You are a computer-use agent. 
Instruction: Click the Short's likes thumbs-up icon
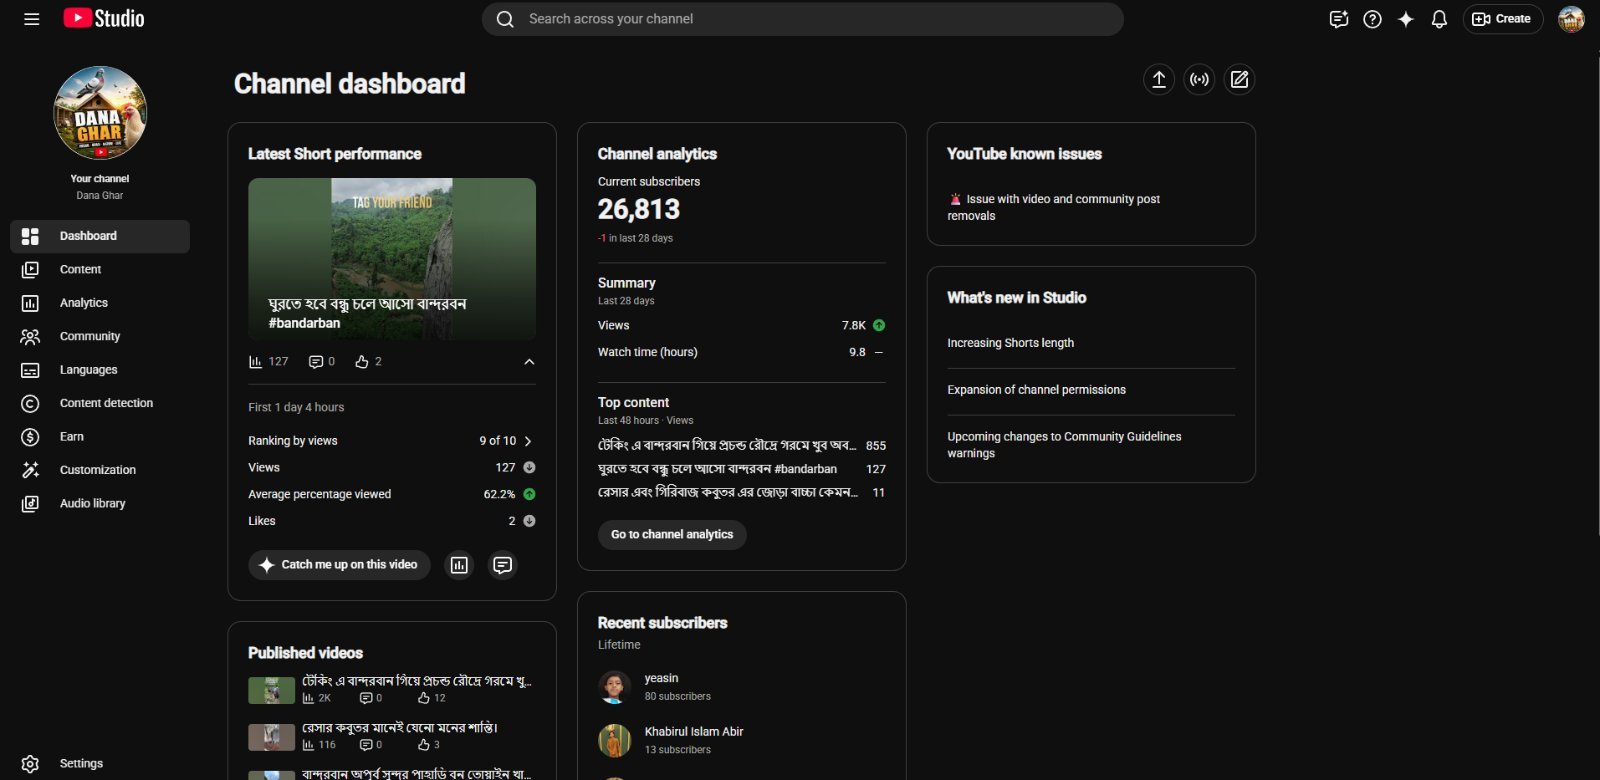(362, 362)
